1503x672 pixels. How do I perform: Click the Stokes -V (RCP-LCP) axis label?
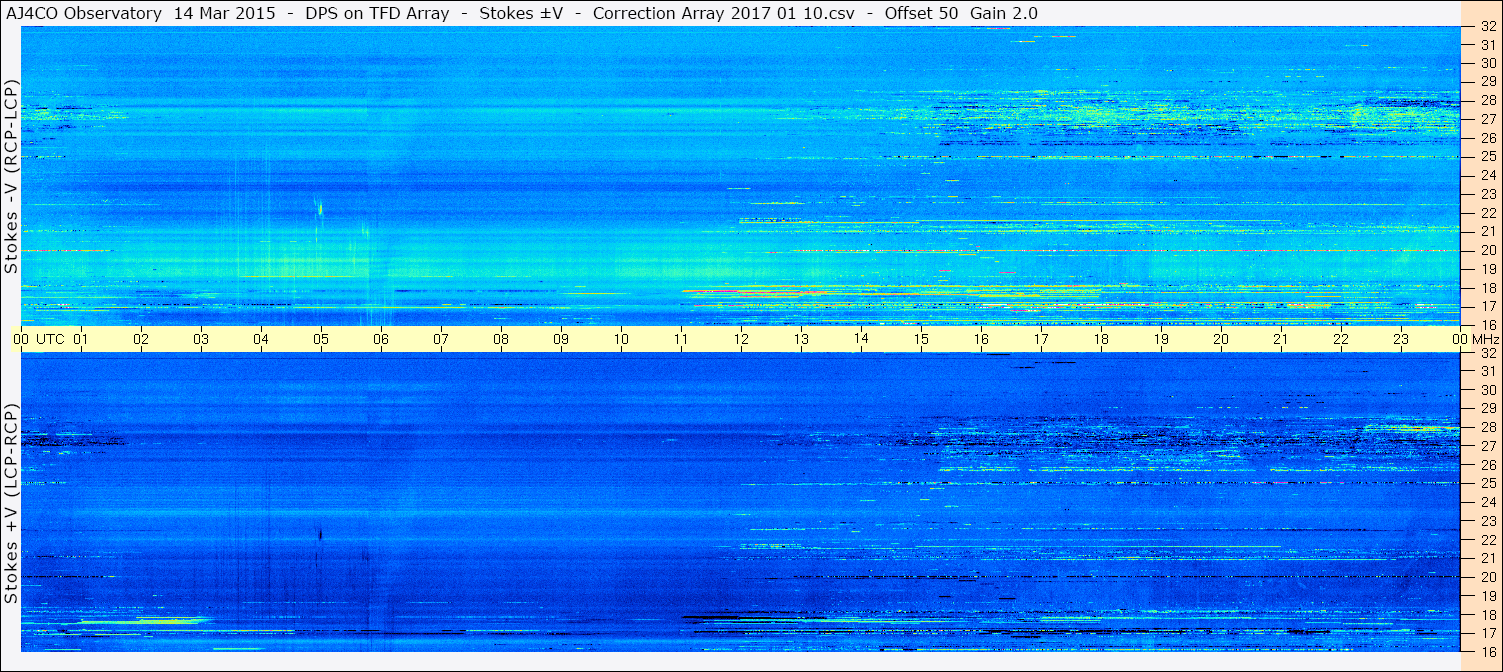pyautogui.click(x=11, y=178)
